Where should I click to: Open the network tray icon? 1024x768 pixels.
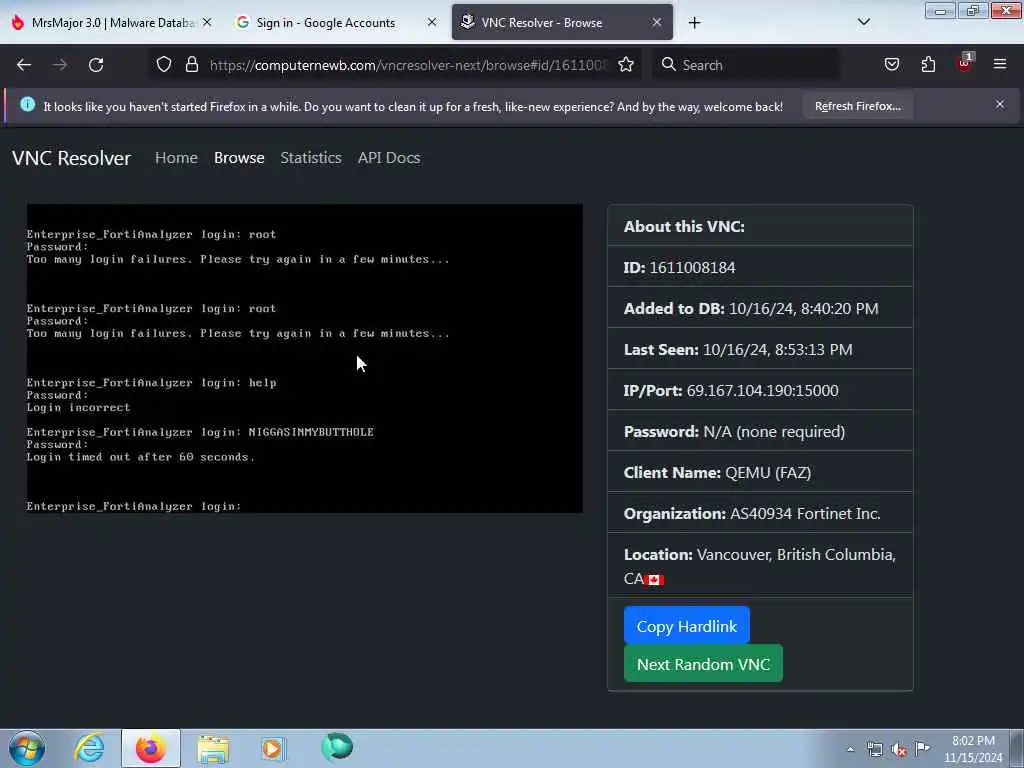coord(874,749)
